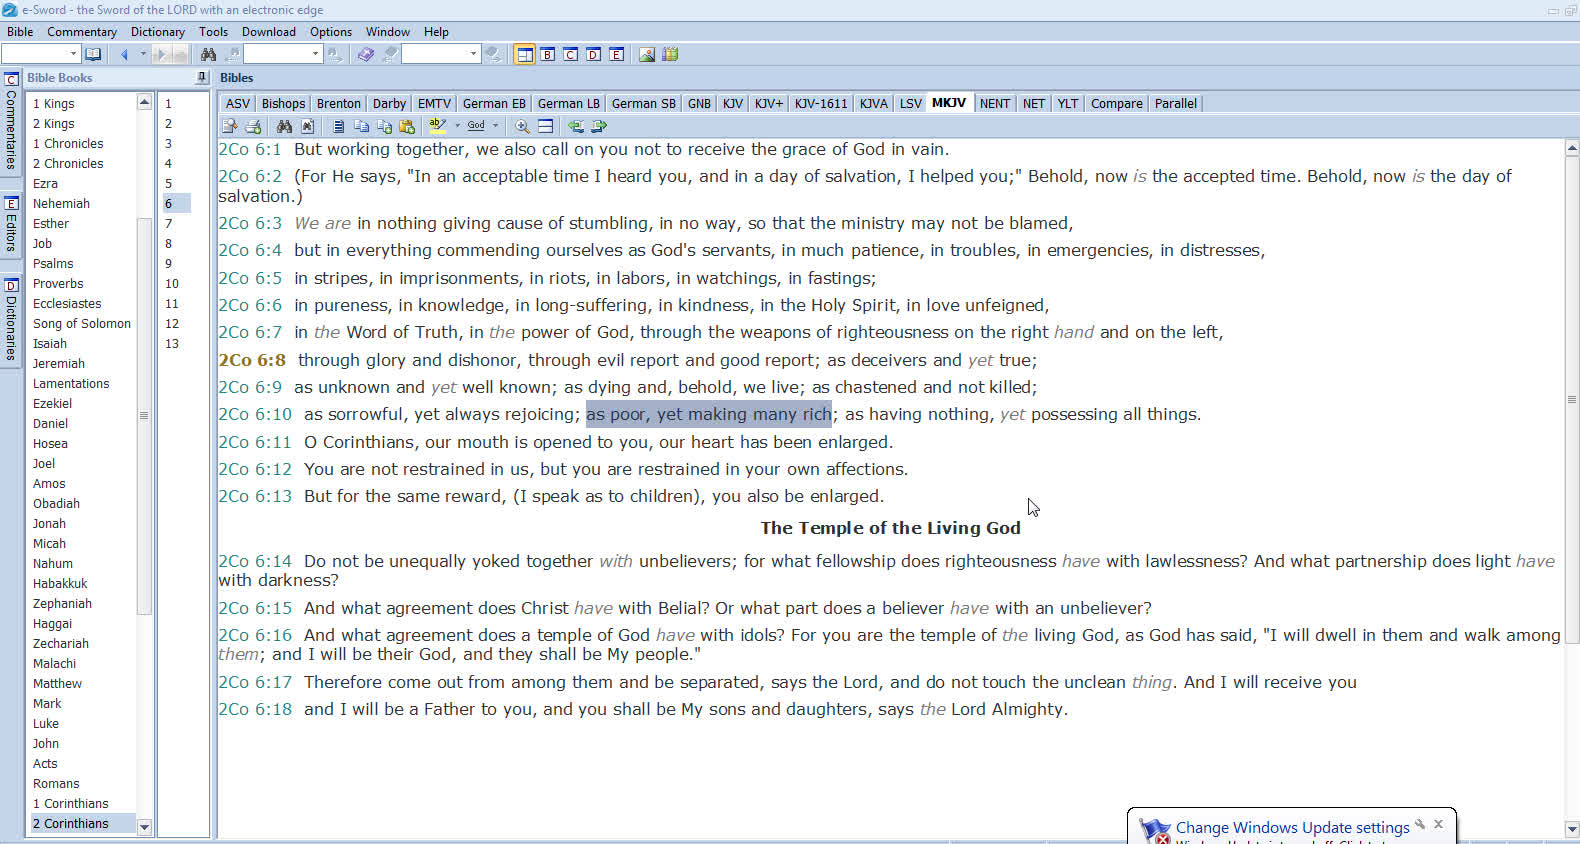Click the binoculars search in main toolbar
Image resolution: width=1580 pixels, height=844 pixels.
click(208, 54)
